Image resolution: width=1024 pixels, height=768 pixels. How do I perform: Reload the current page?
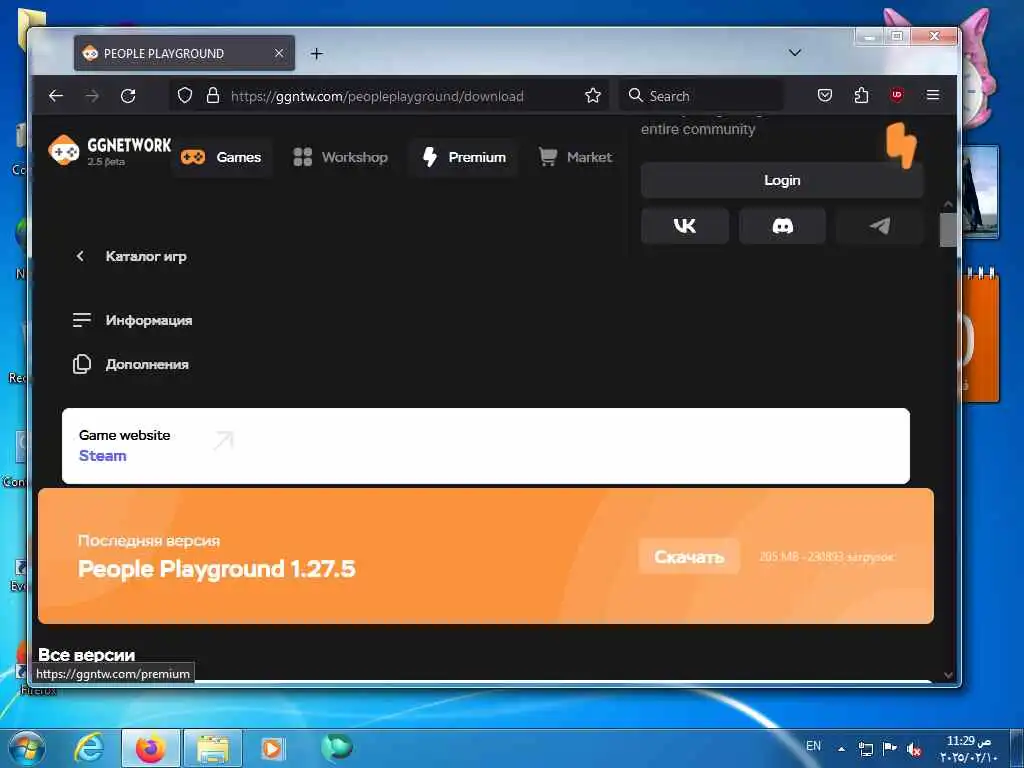tap(128, 96)
